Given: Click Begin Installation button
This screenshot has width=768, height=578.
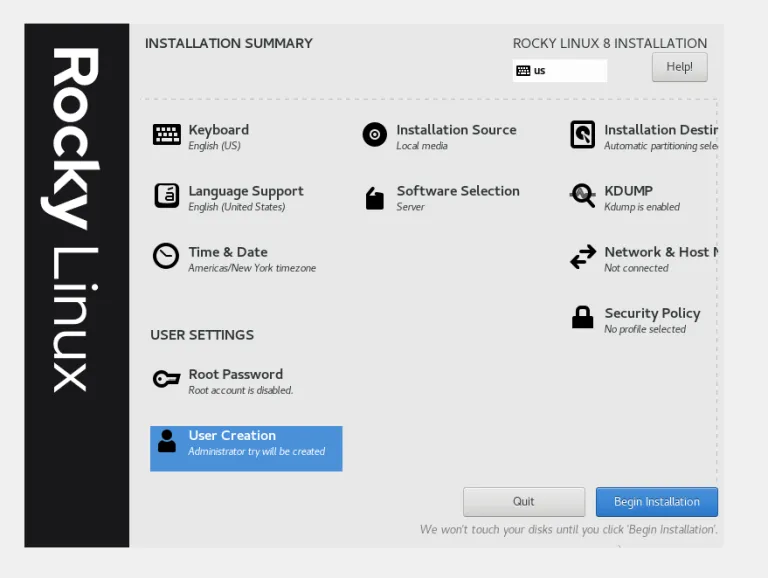Looking at the screenshot, I should click(657, 502).
